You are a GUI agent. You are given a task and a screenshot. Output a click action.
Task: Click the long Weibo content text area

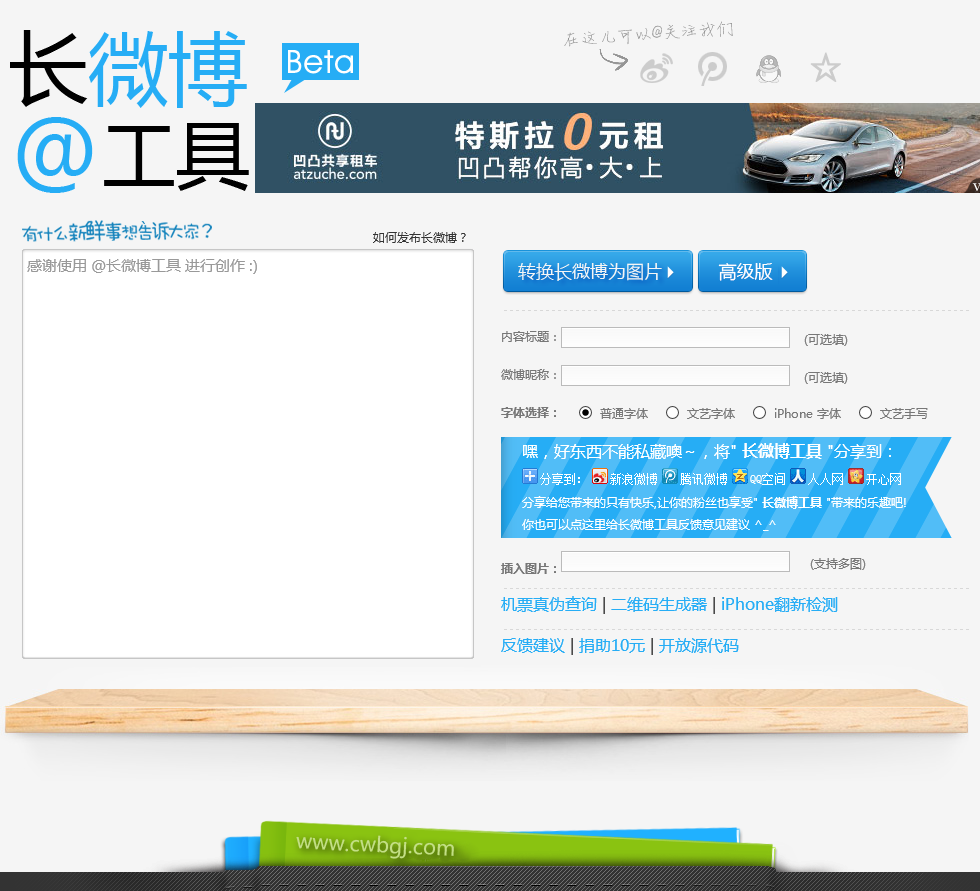pos(248,454)
